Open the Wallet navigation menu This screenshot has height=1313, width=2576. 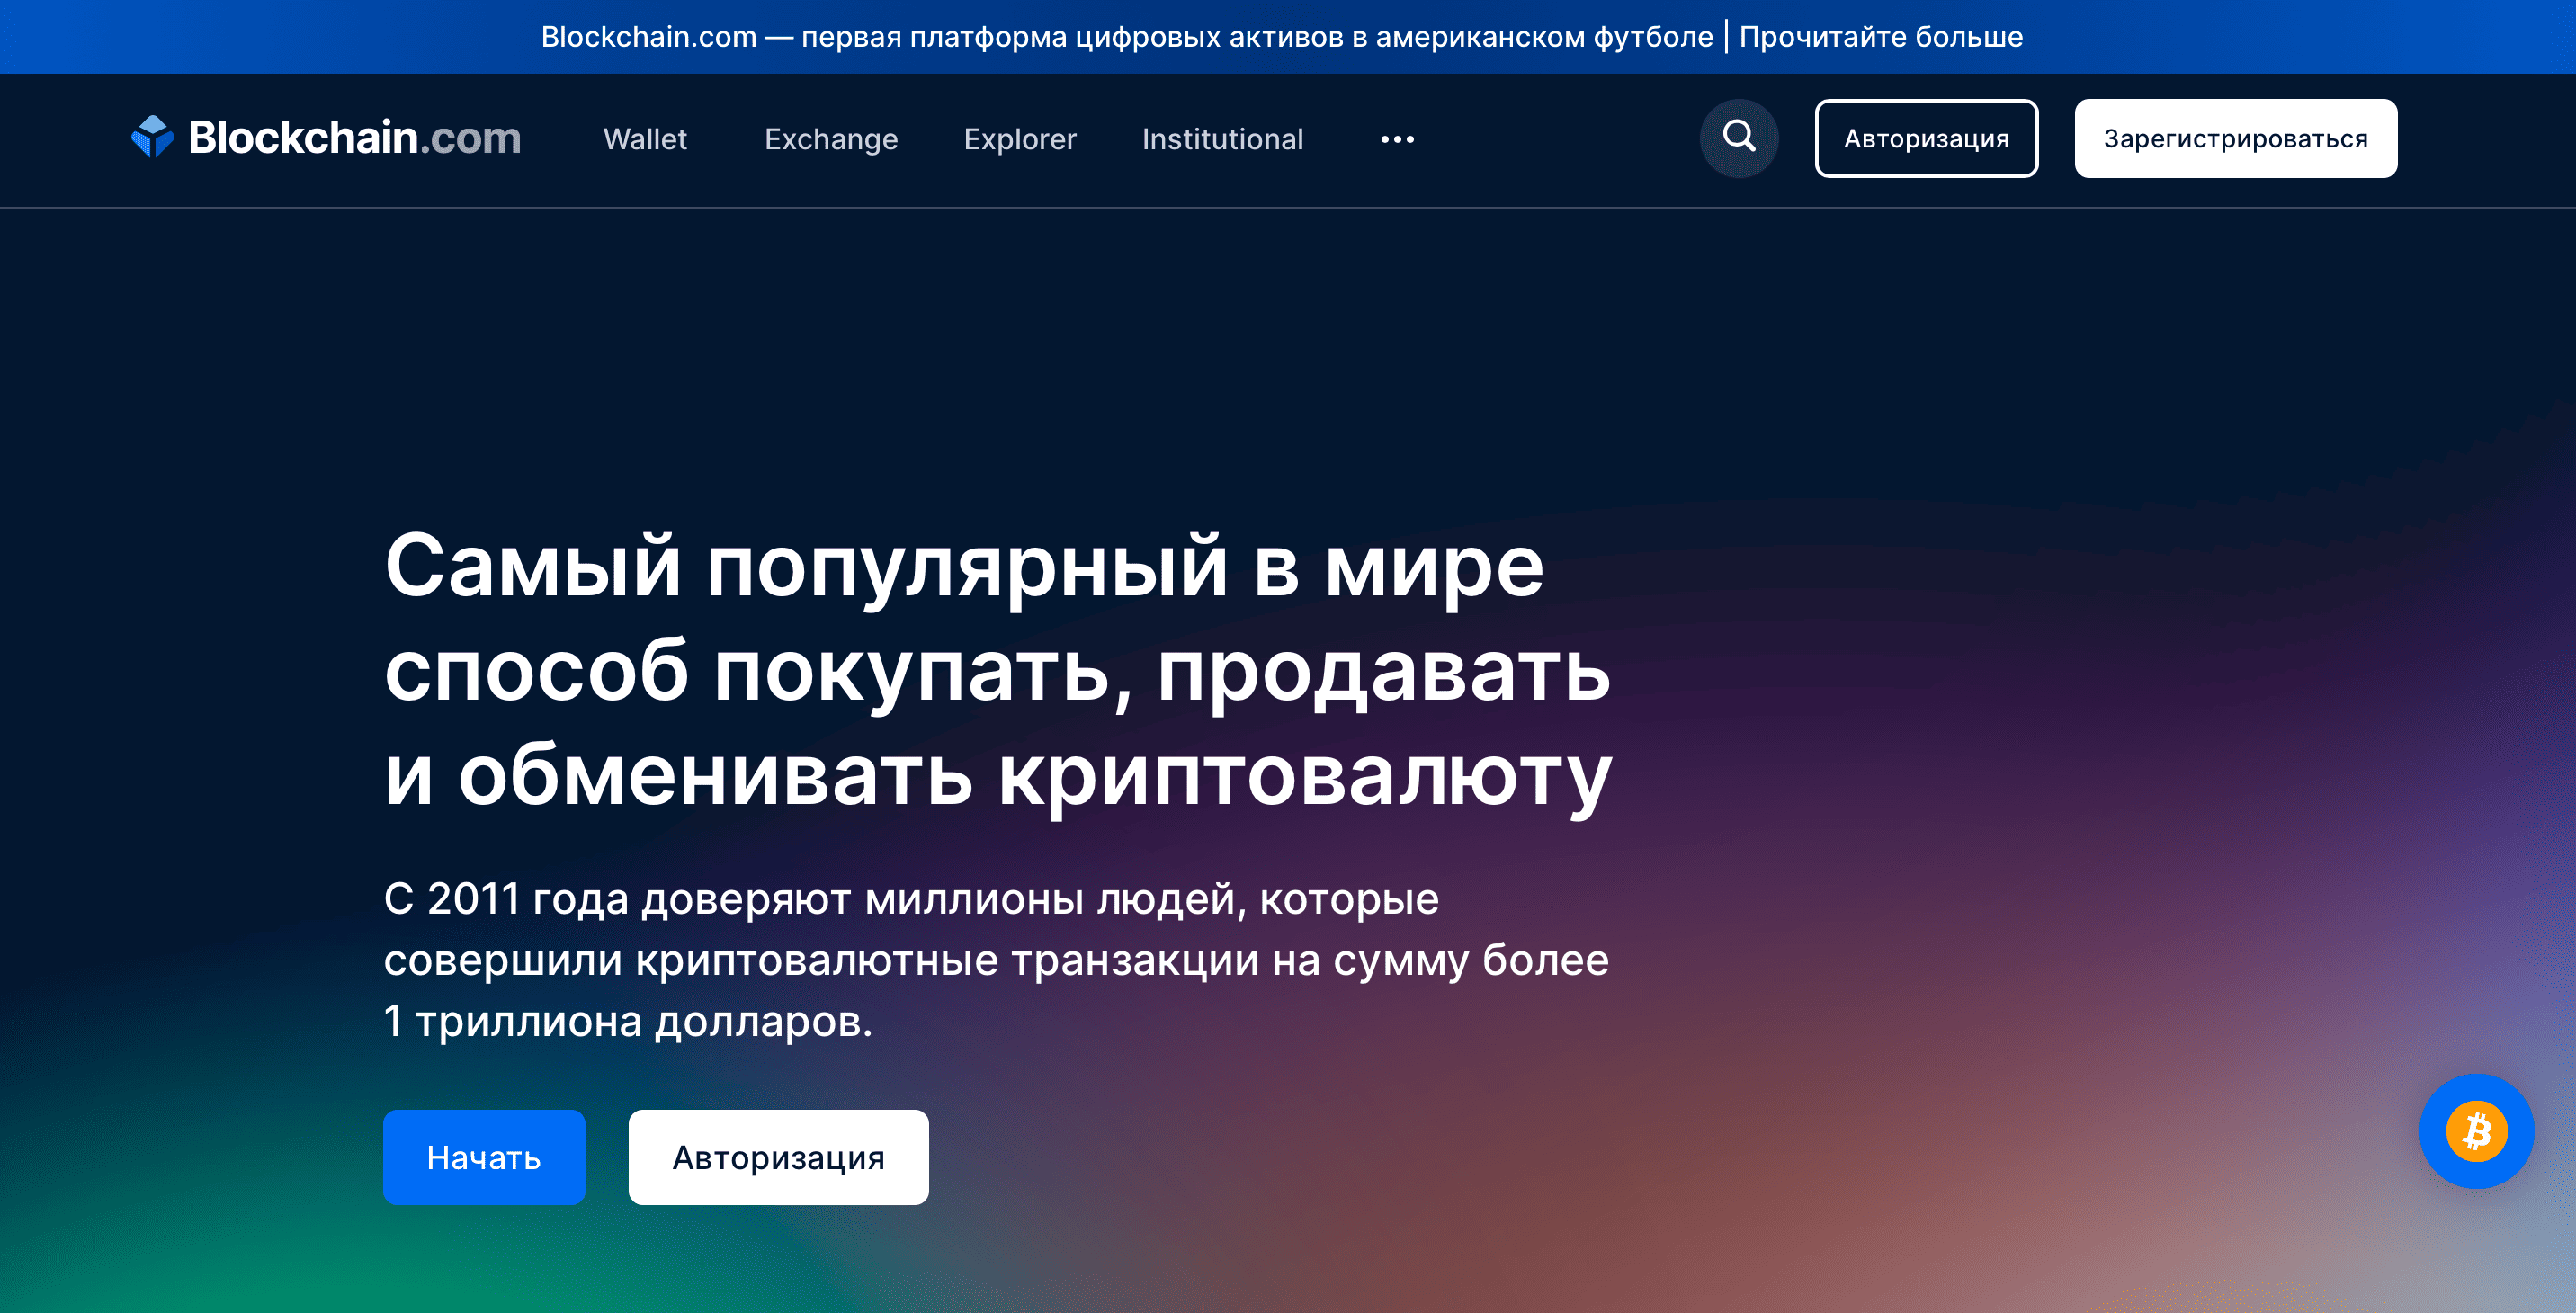[645, 139]
